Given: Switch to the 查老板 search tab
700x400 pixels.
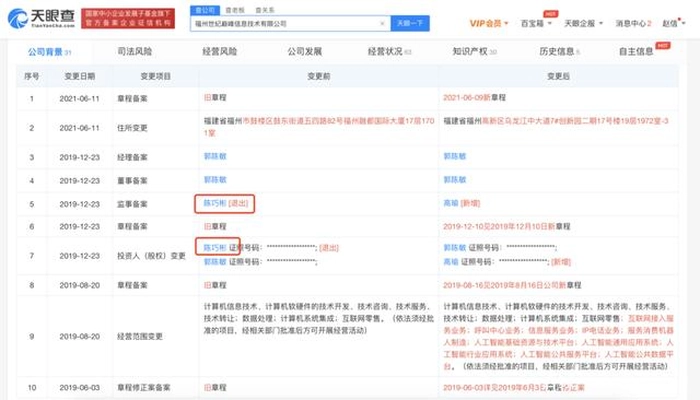Looking at the screenshot, I should point(237,8).
